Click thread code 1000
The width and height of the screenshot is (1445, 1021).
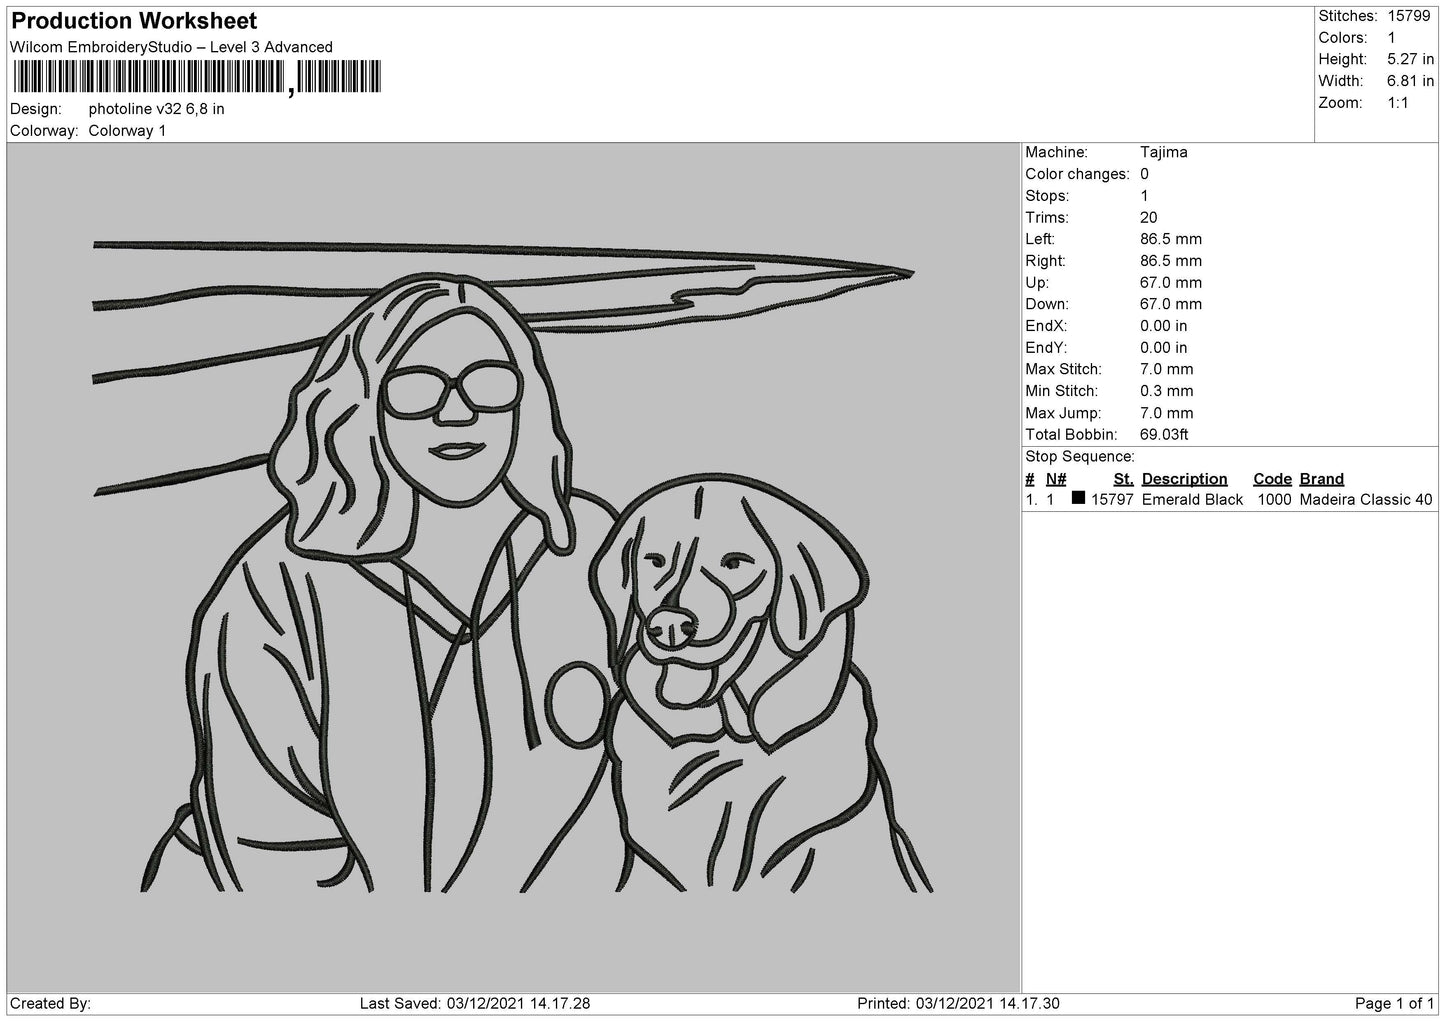pyautogui.click(x=1274, y=500)
